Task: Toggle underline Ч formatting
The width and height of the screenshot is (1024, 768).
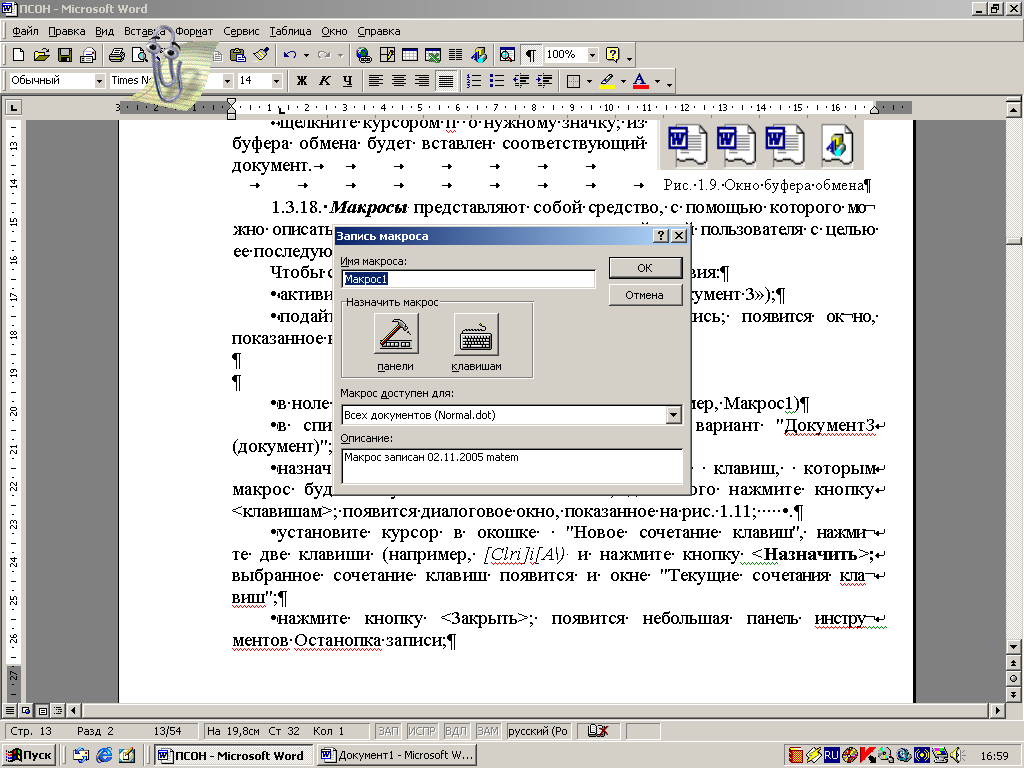Action: [x=347, y=81]
